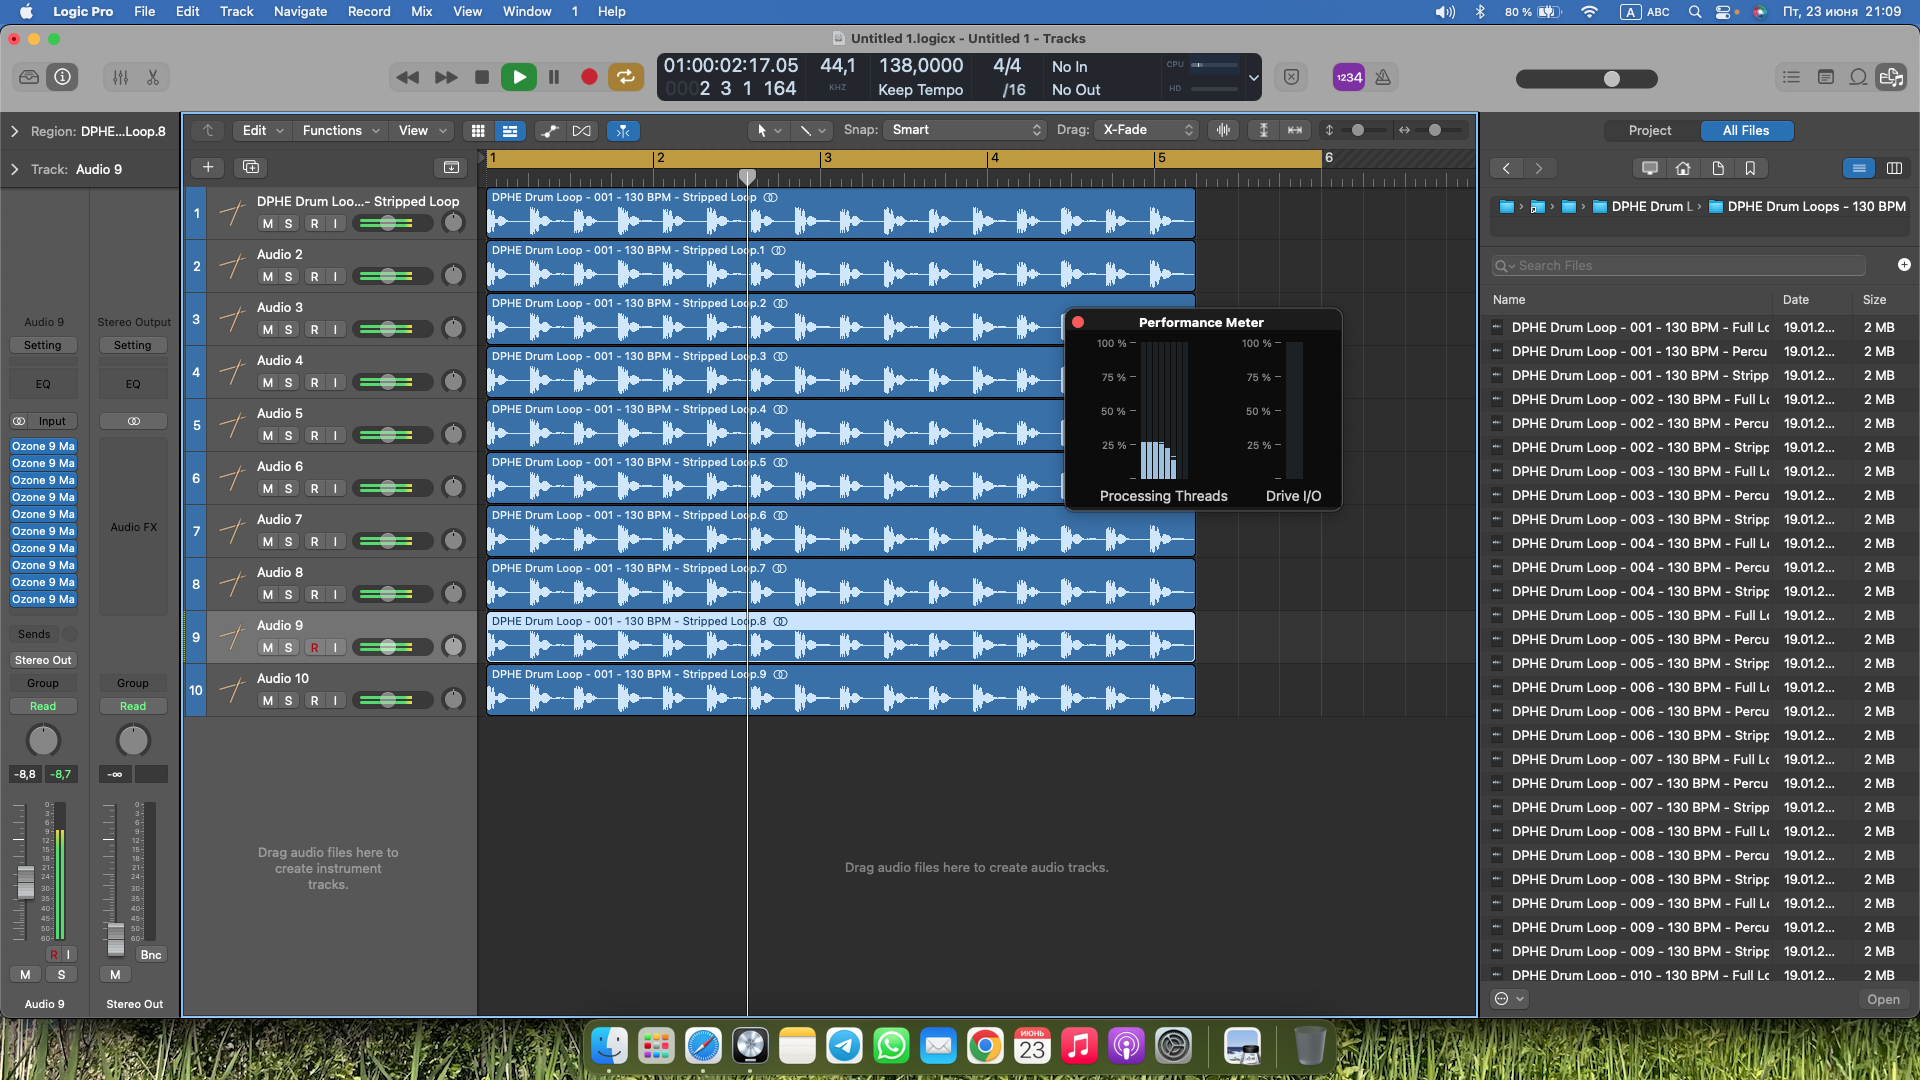Adjust the horizontal zoom slider
This screenshot has height=1080, width=1920.
coord(1432,130)
